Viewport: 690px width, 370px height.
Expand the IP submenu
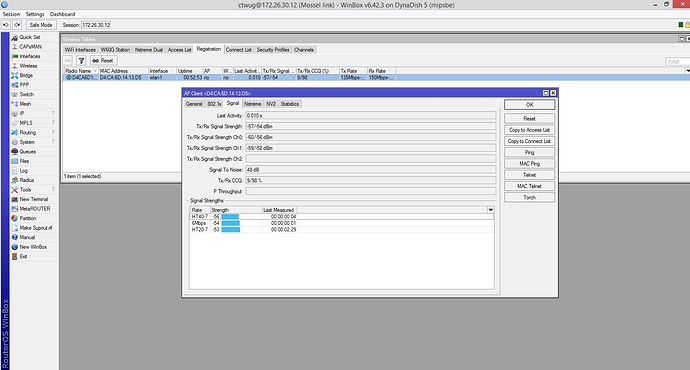53,114
